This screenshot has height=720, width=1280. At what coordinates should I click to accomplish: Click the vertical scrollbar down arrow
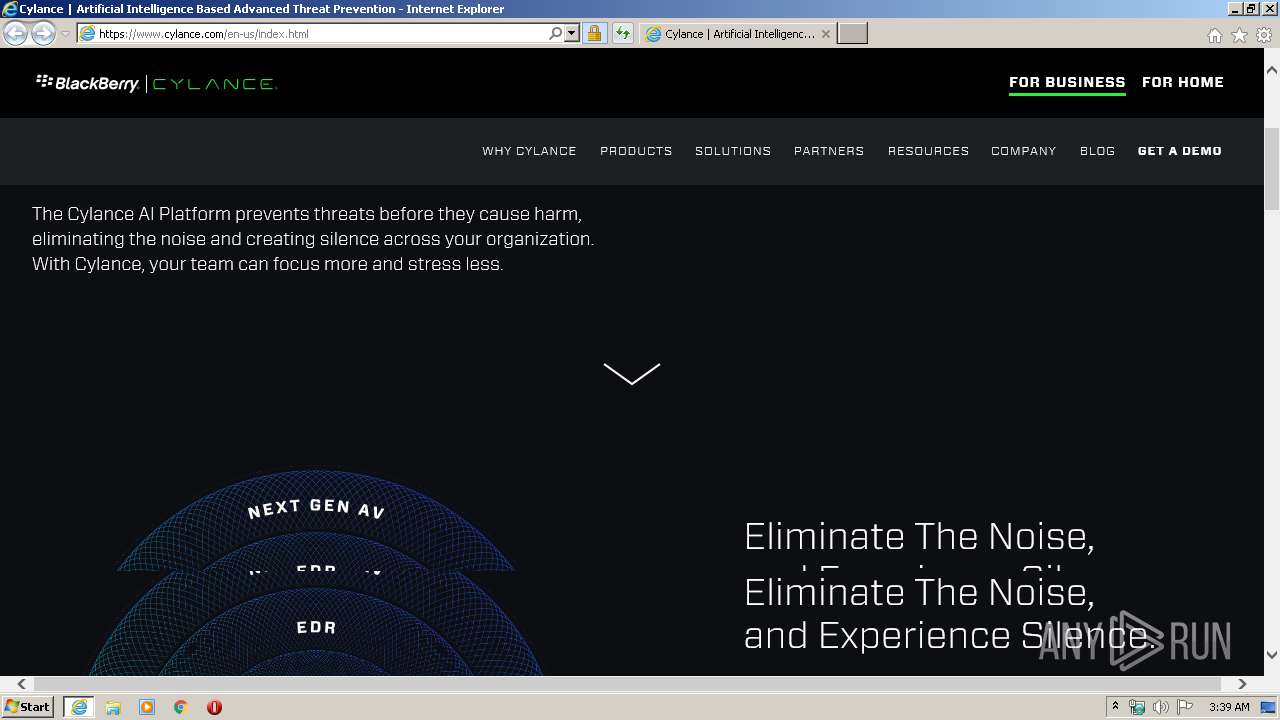pyautogui.click(x=1272, y=654)
